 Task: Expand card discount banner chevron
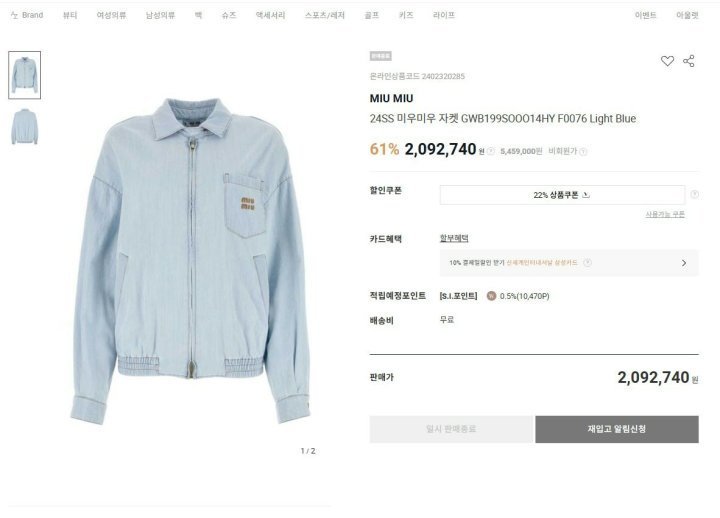point(684,263)
